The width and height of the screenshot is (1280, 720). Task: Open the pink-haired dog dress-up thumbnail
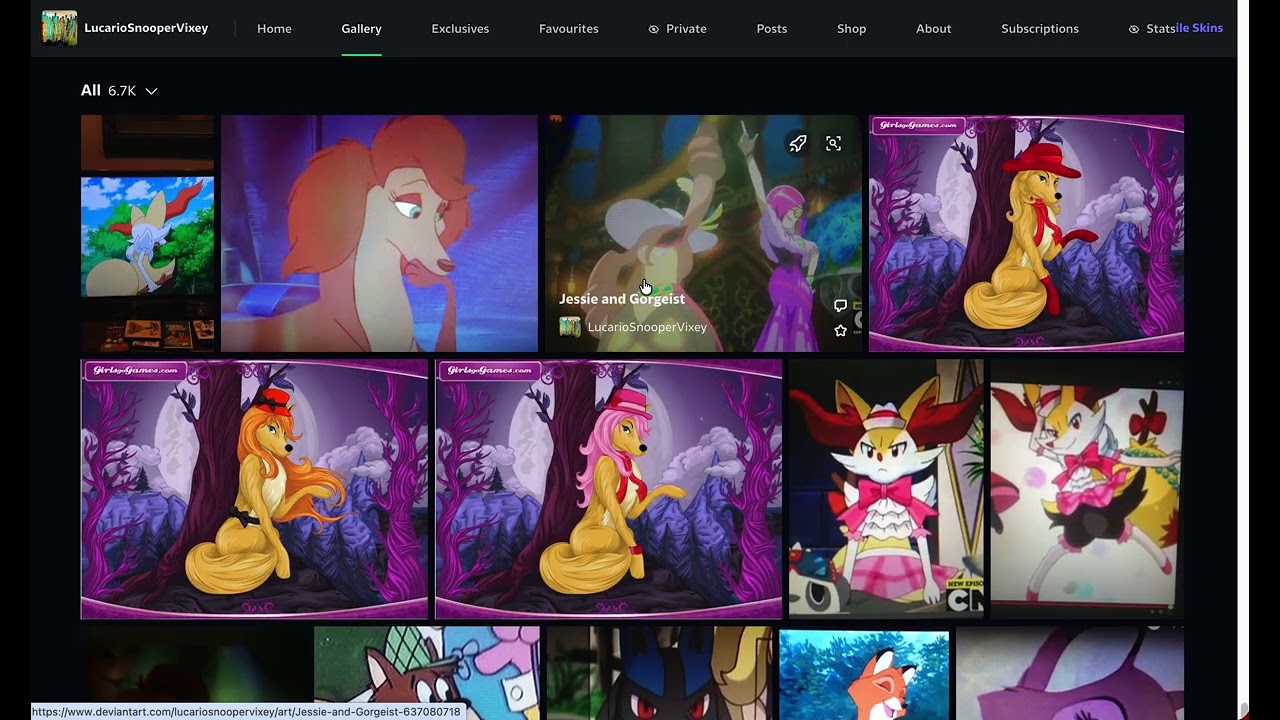tap(608, 489)
